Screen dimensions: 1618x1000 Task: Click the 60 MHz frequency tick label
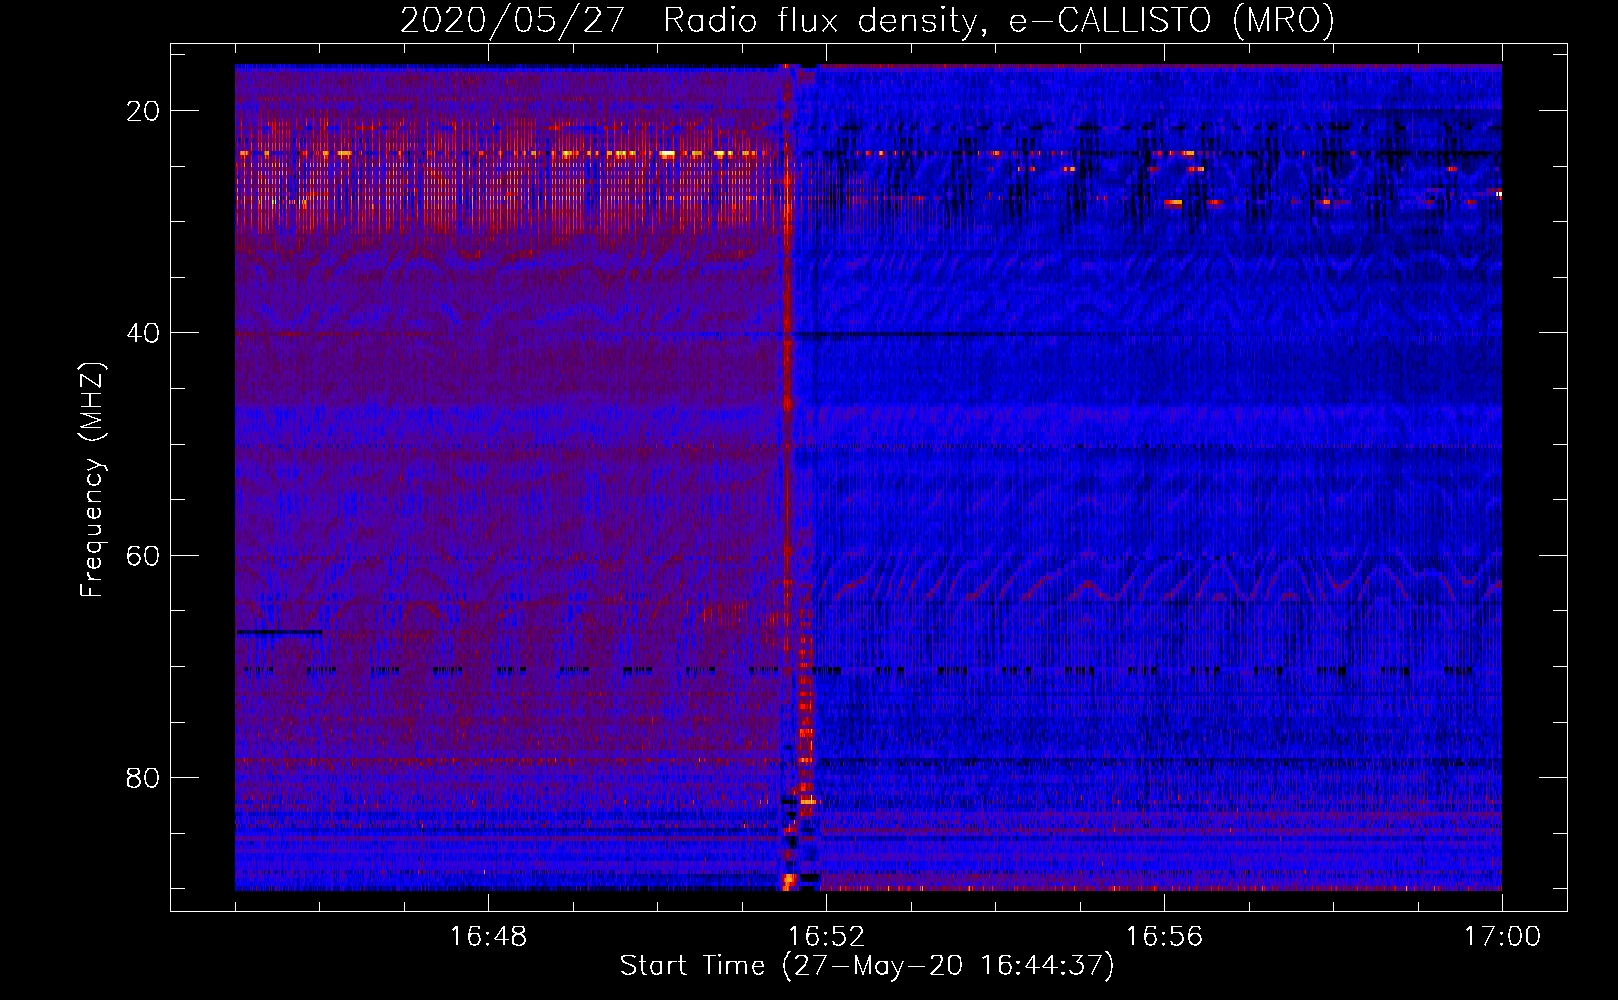coord(143,555)
